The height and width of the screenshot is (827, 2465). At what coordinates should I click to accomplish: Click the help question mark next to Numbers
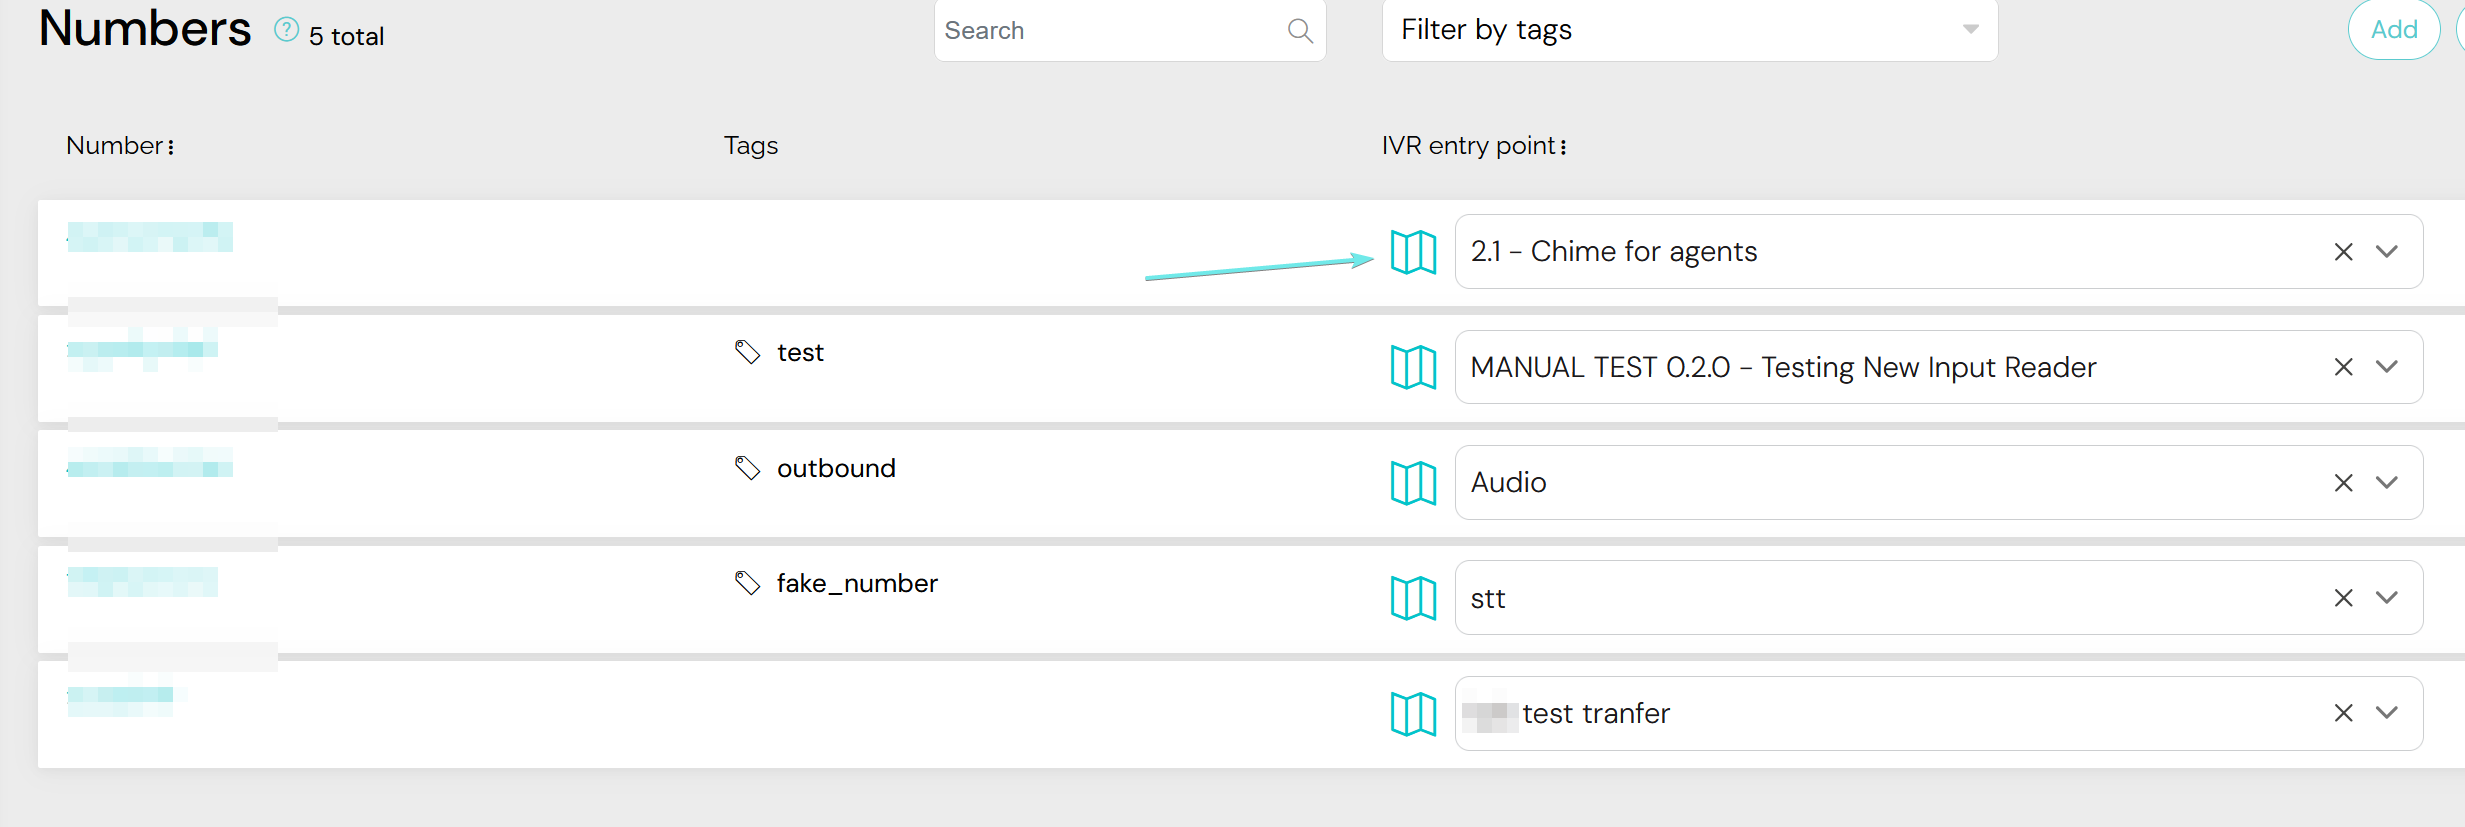tap(287, 30)
